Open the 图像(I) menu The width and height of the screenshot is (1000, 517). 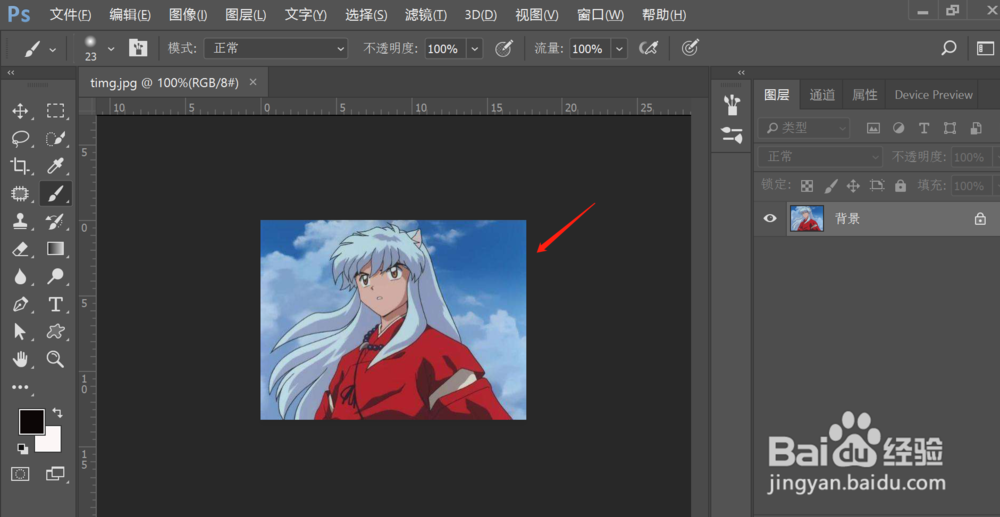(x=188, y=15)
